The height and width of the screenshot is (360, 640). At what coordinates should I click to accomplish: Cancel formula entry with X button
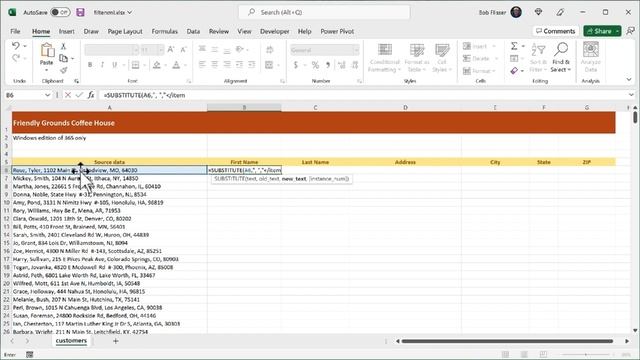point(68,95)
